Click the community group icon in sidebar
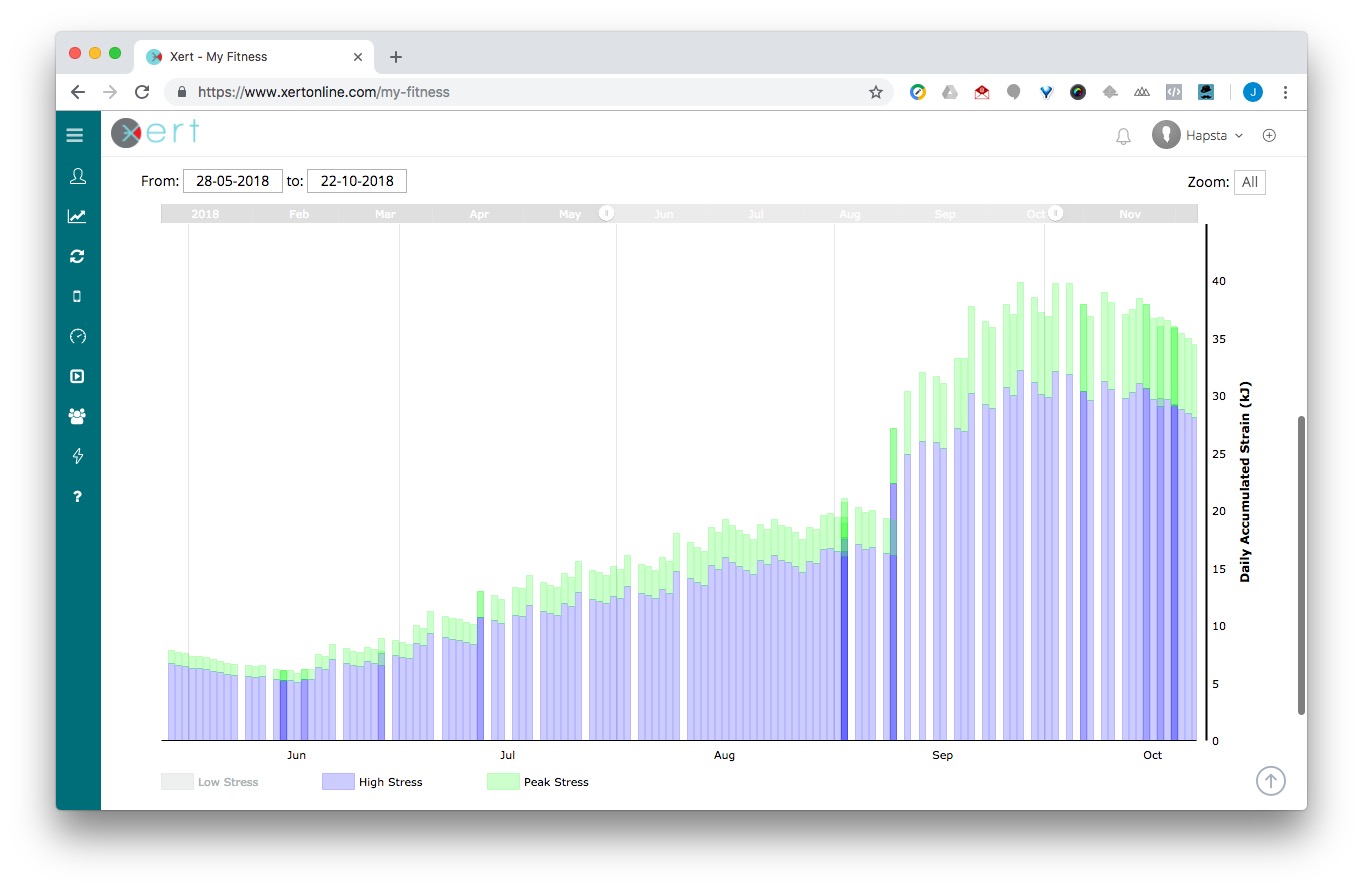1363x890 pixels. click(77, 416)
